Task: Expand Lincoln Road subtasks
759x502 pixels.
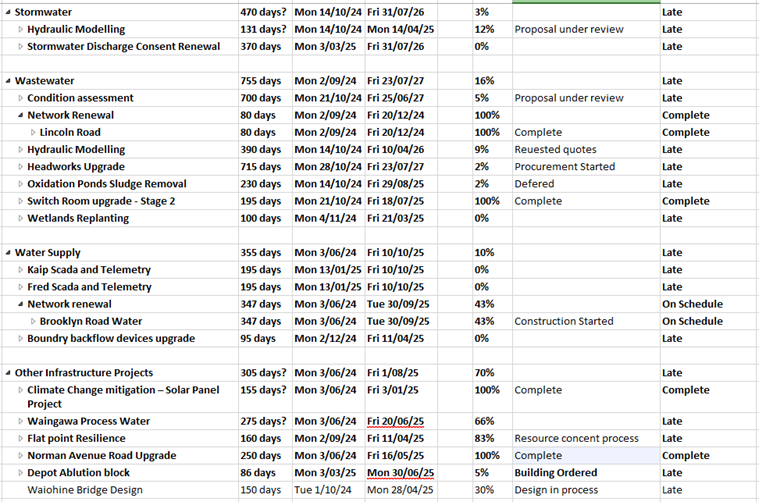Action: 33,133
